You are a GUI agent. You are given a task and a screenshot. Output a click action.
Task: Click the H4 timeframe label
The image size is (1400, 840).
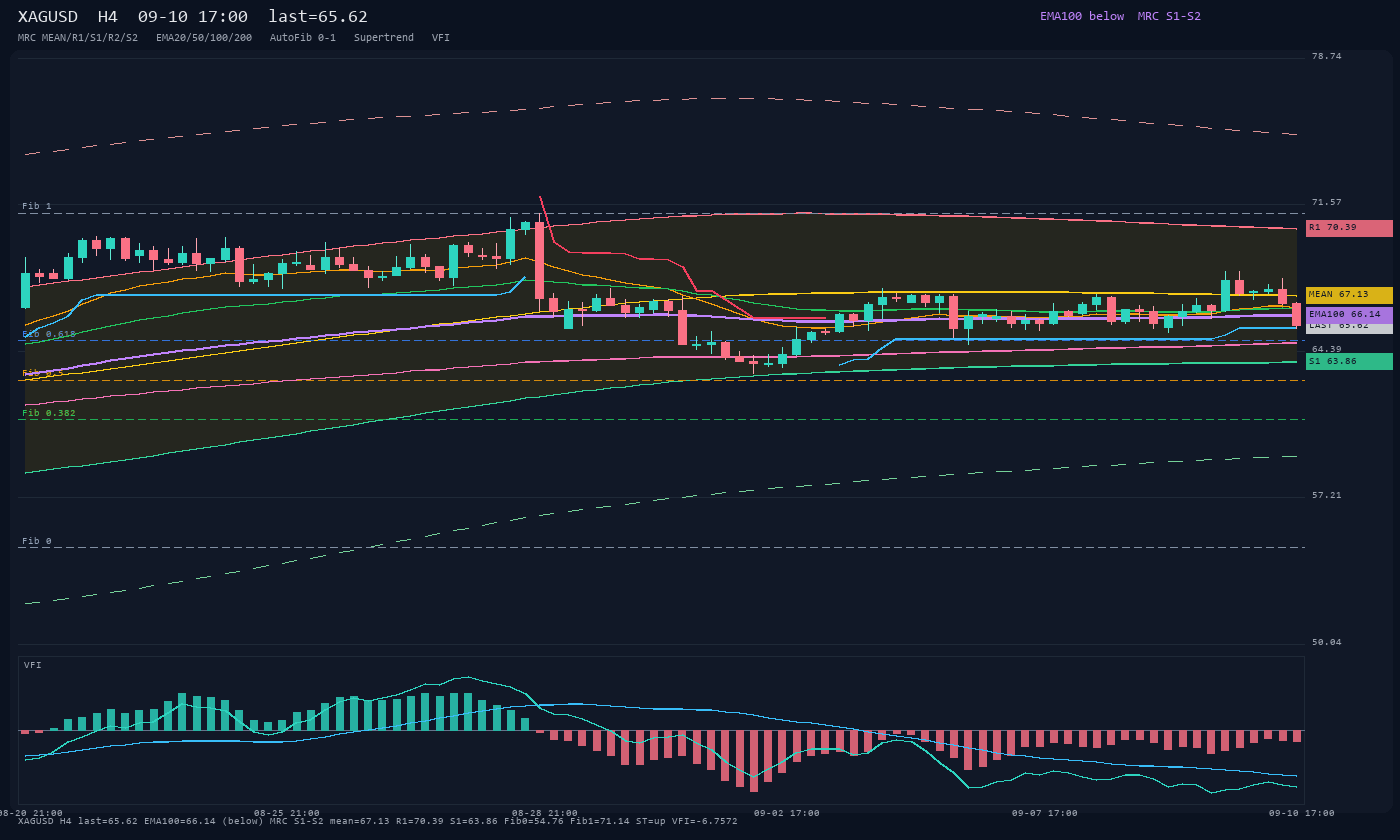click(x=107, y=17)
